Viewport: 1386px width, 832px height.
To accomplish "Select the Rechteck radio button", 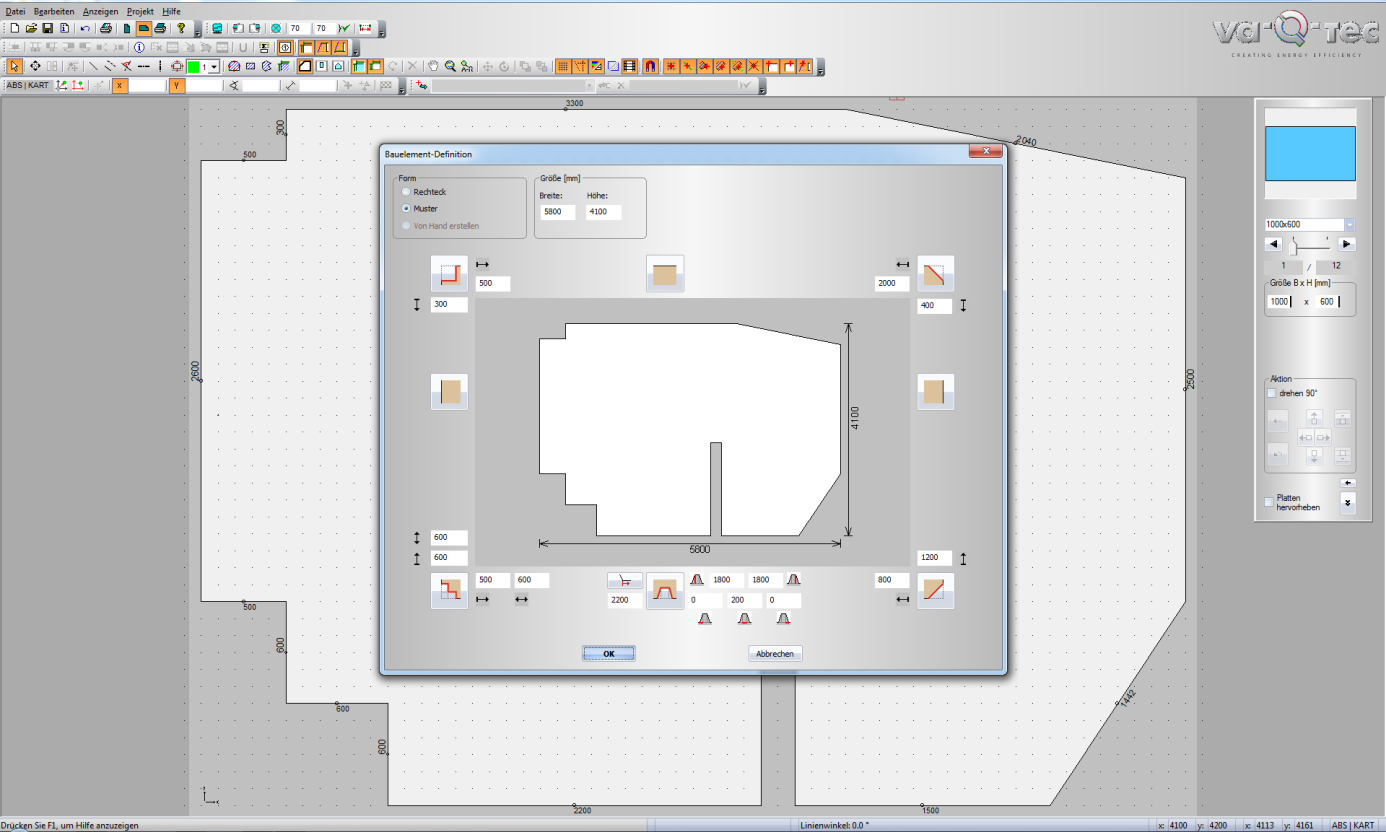I will click(x=405, y=191).
